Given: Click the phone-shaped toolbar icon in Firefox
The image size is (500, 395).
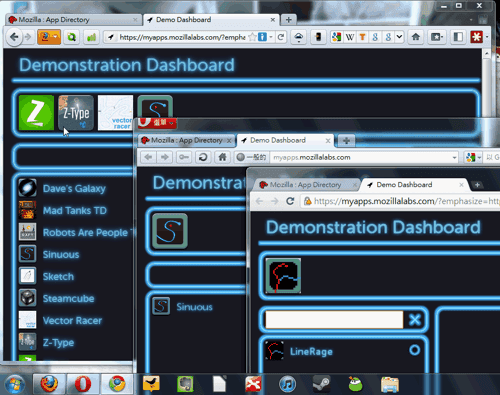Looking at the screenshot, I should [318, 37].
